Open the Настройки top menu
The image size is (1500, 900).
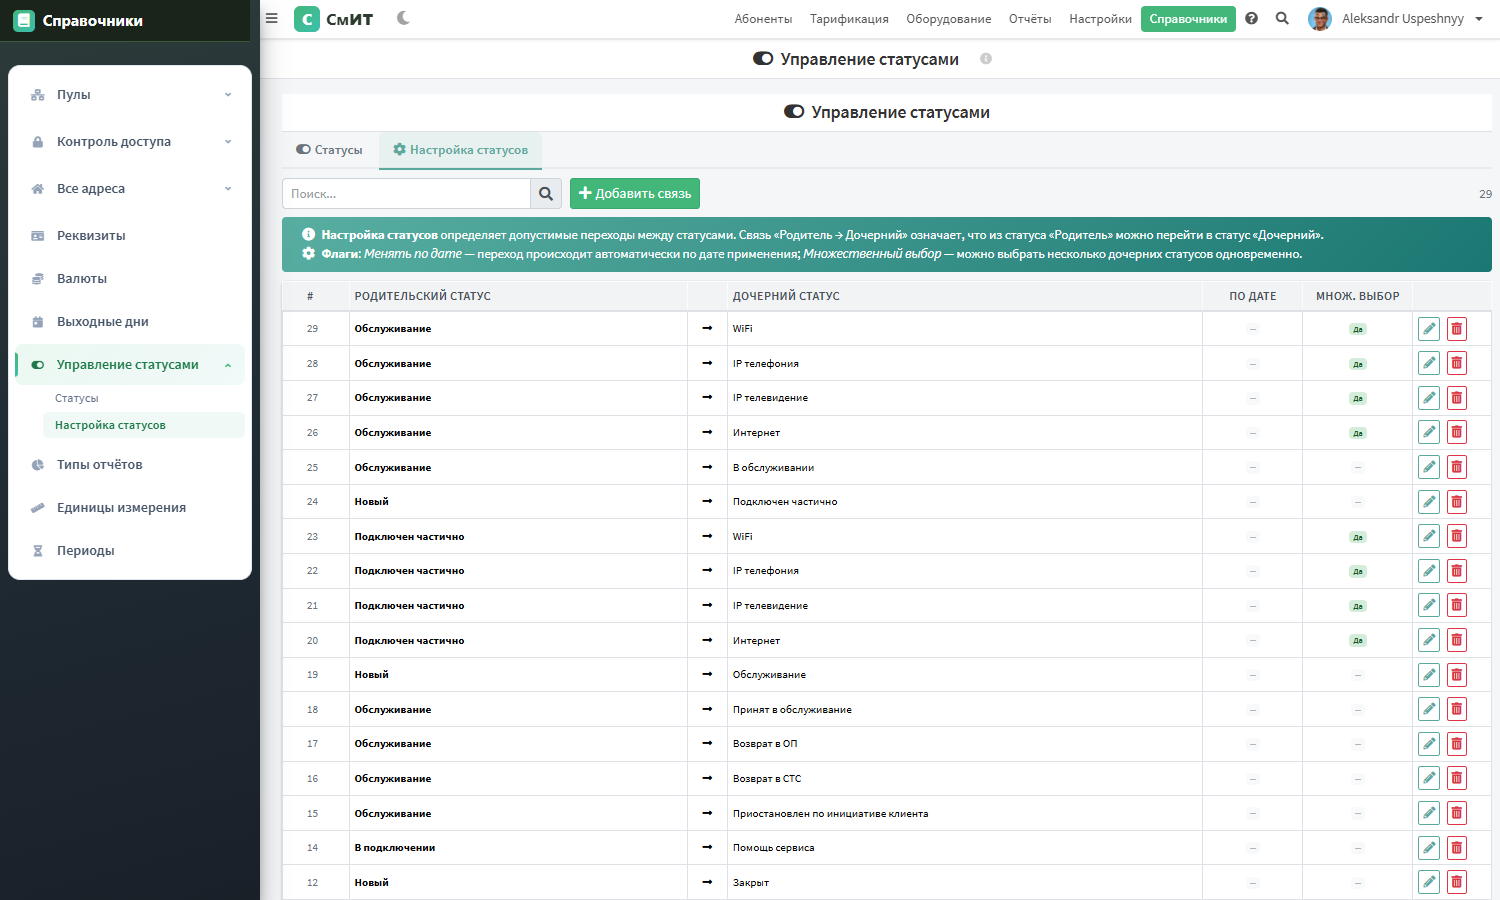point(1100,19)
